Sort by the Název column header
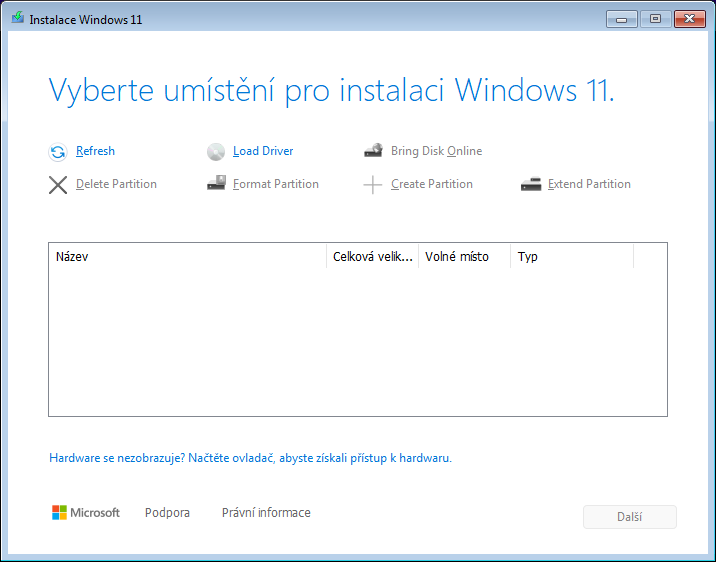 tap(187, 257)
